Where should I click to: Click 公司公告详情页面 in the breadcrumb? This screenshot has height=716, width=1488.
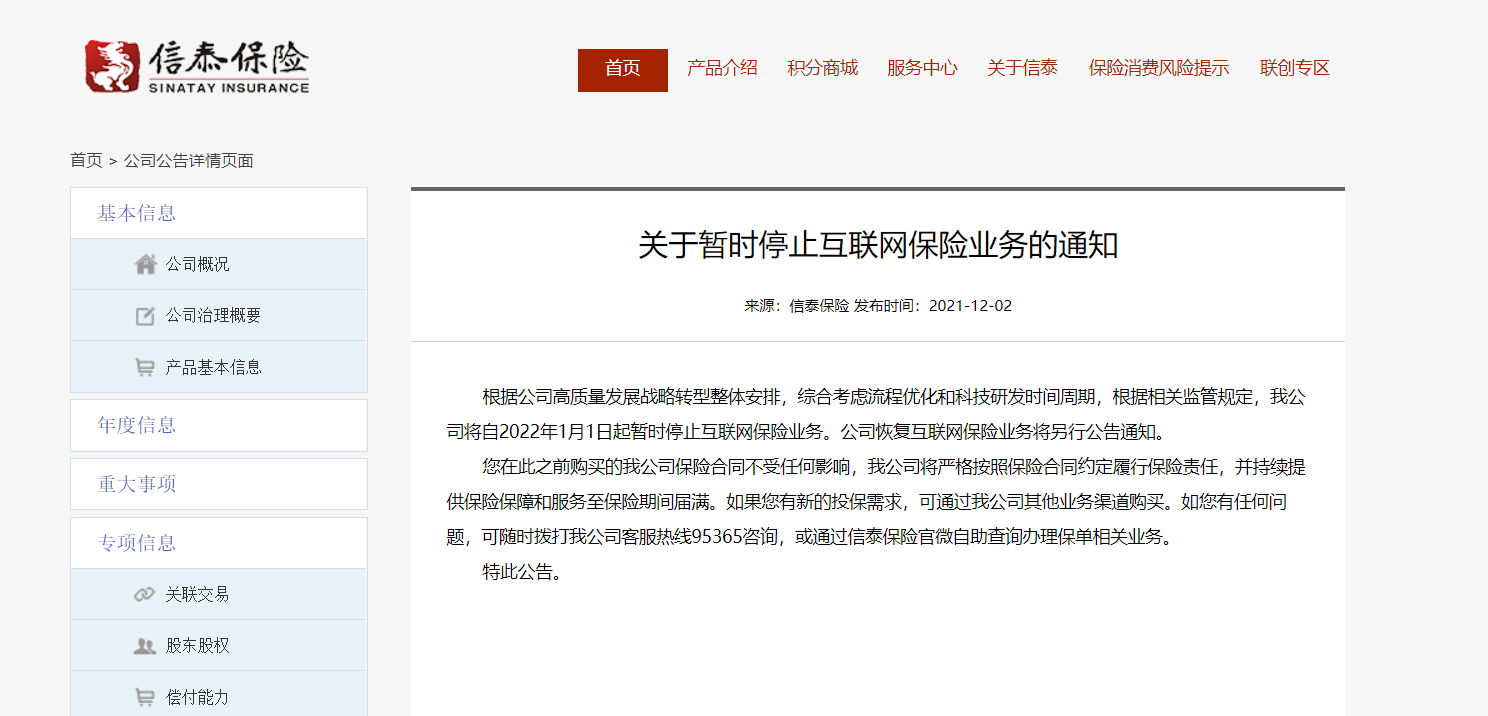(x=189, y=160)
